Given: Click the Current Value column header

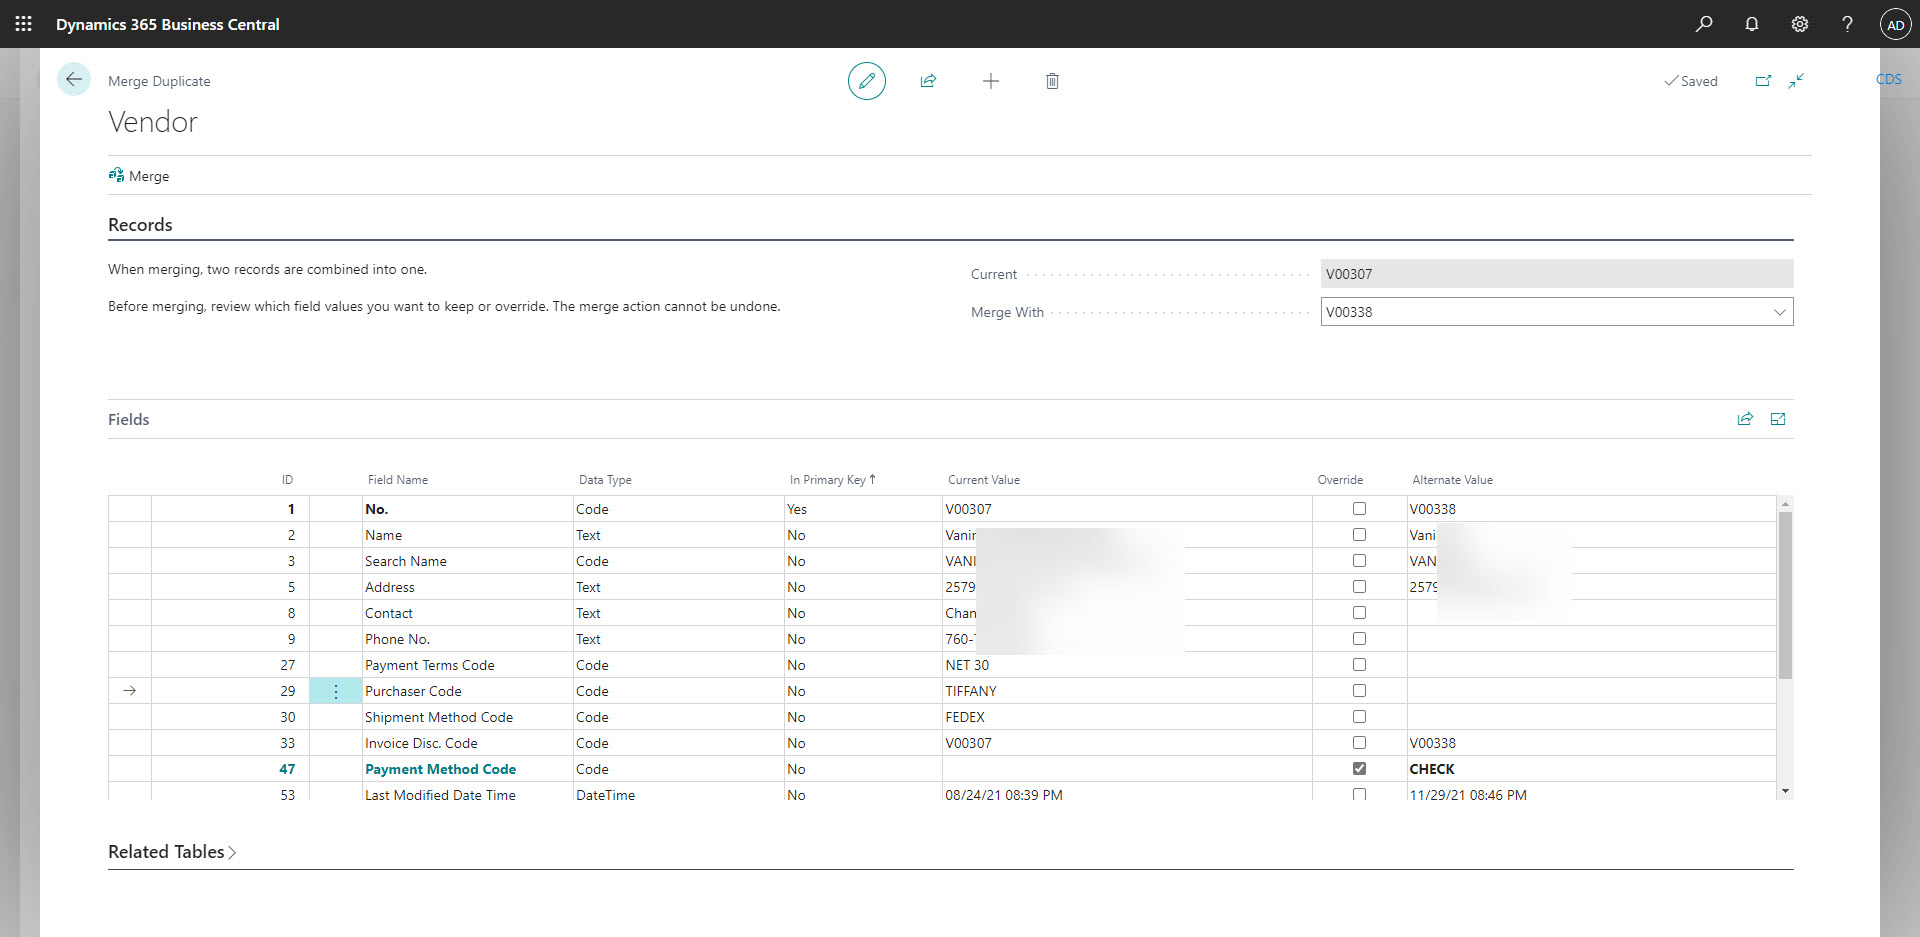Looking at the screenshot, I should click(x=984, y=480).
